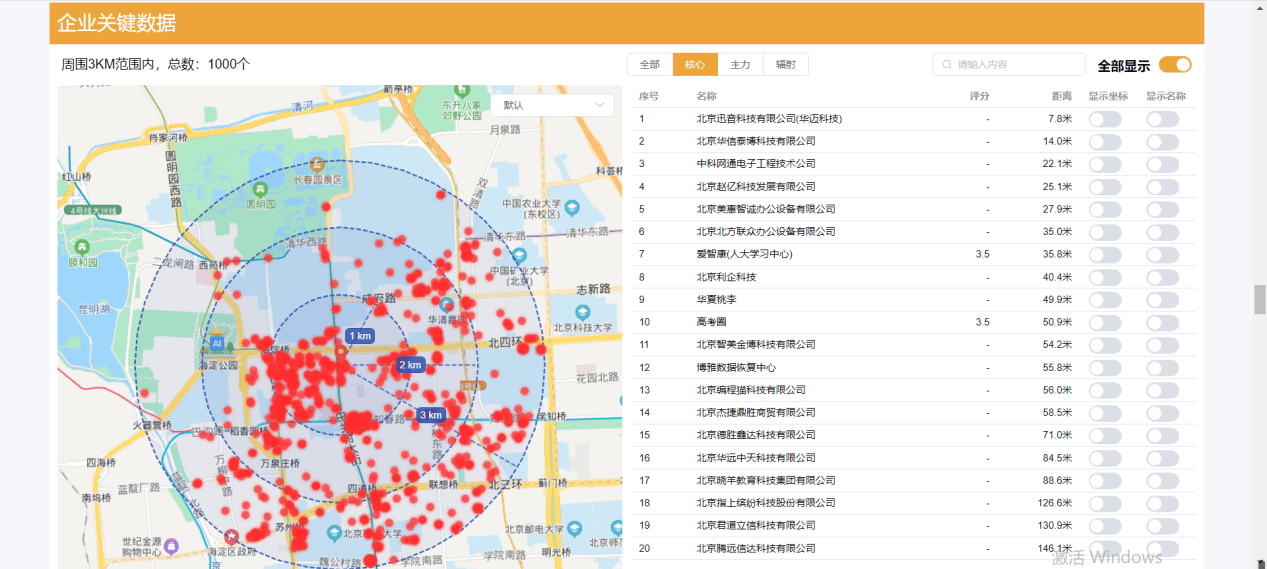Image resolution: width=1267 pixels, height=569 pixels.
Task: Click the page vertical scrollbar thumb
Action: click(1259, 299)
